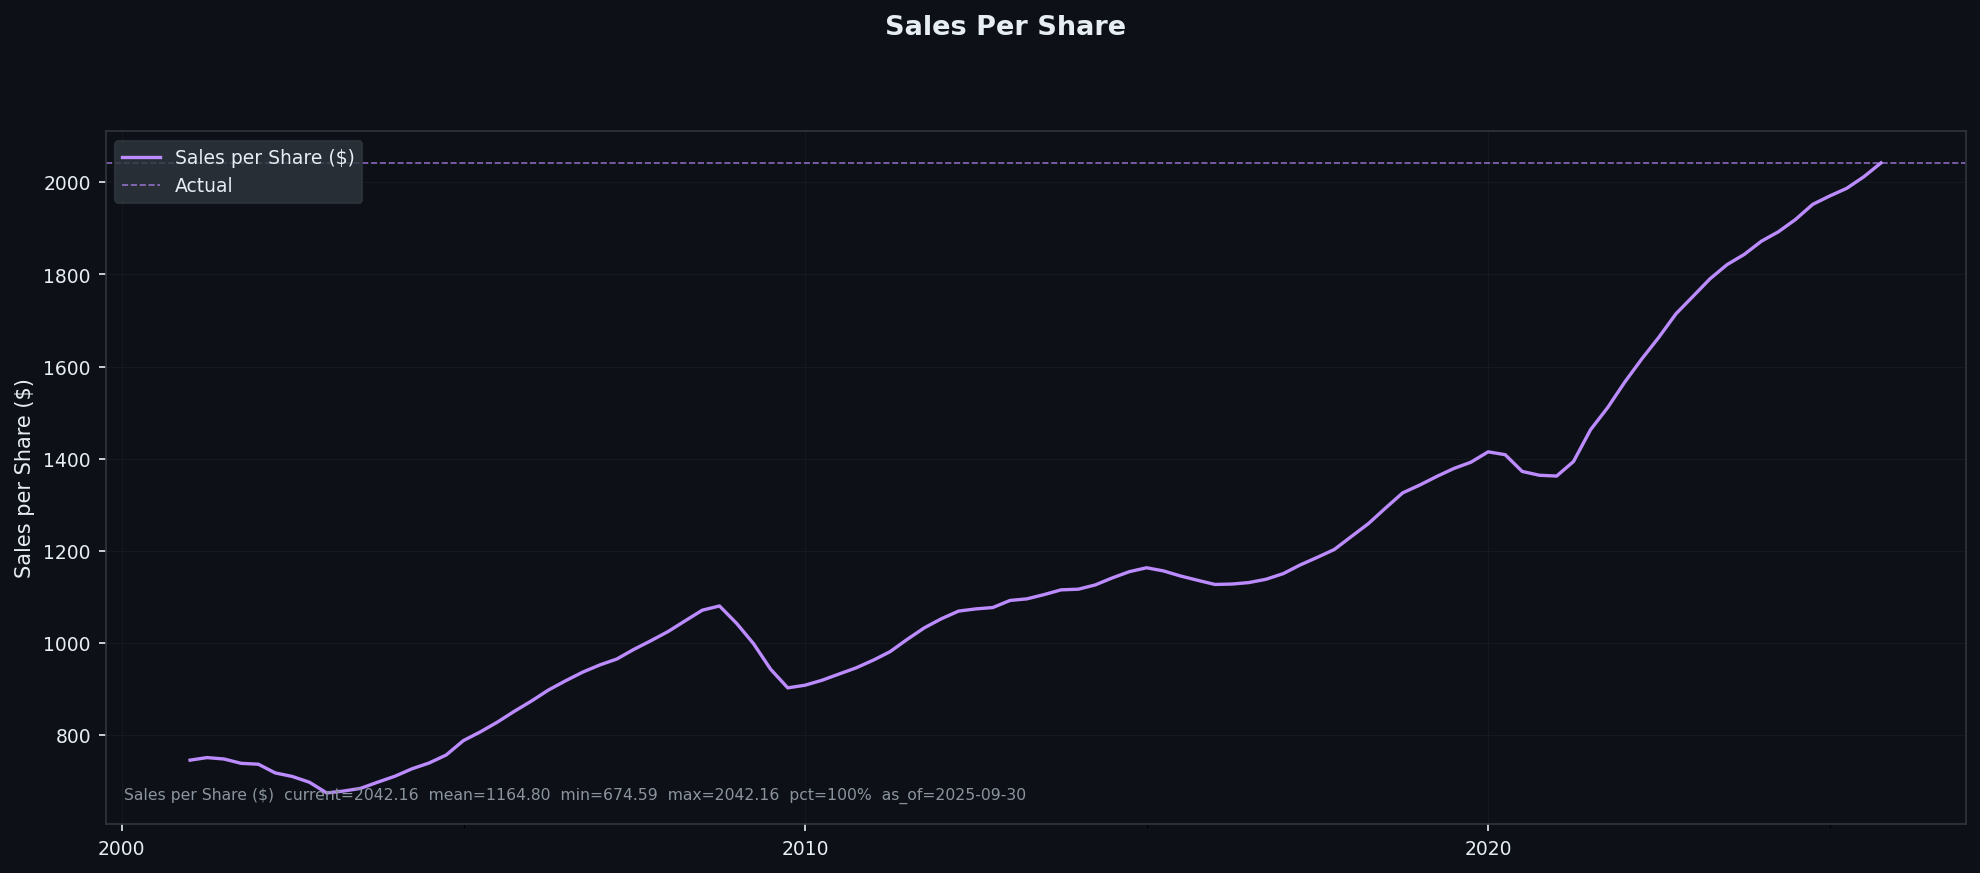Image resolution: width=1980 pixels, height=873 pixels.
Task: Click the line's local peak at 2020
Action: coord(1489,452)
